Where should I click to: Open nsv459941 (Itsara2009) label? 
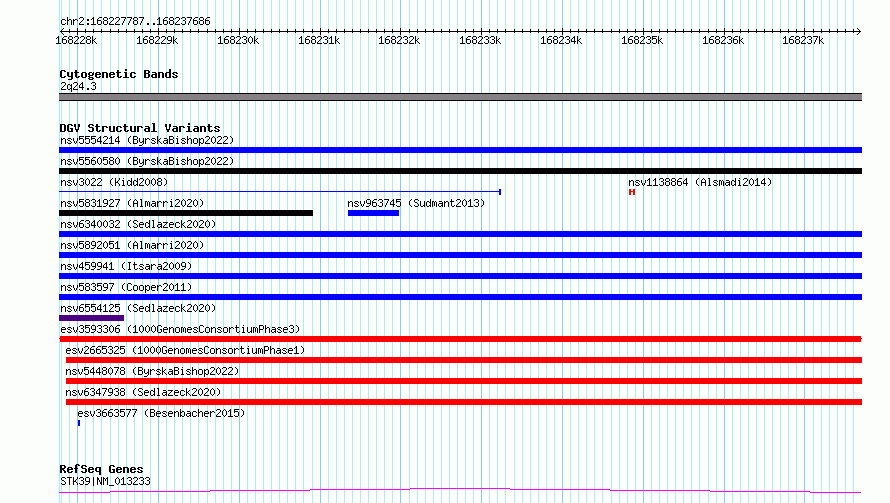point(126,266)
